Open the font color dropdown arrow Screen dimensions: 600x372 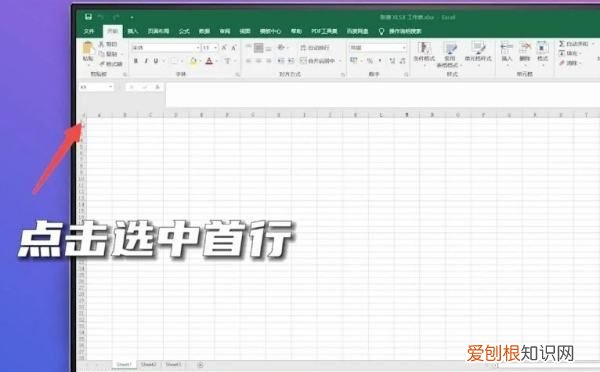[216, 61]
